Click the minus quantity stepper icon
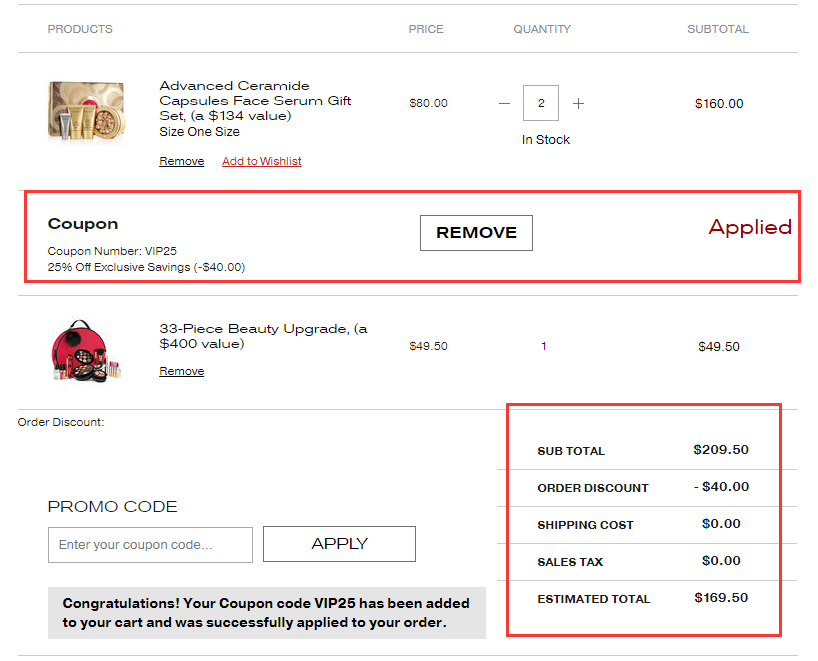This screenshot has height=661, width=818. (x=504, y=104)
